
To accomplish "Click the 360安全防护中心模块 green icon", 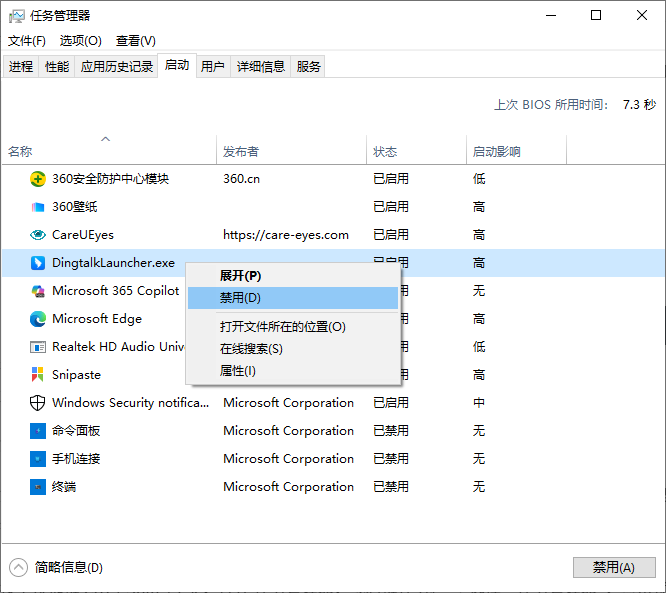I will coord(38,179).
